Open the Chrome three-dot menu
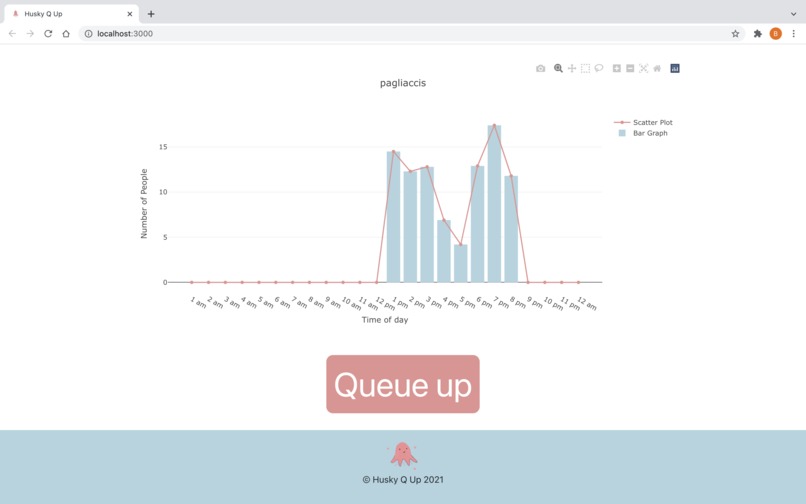Screen dimensions: 806x504 coord(794,33)
